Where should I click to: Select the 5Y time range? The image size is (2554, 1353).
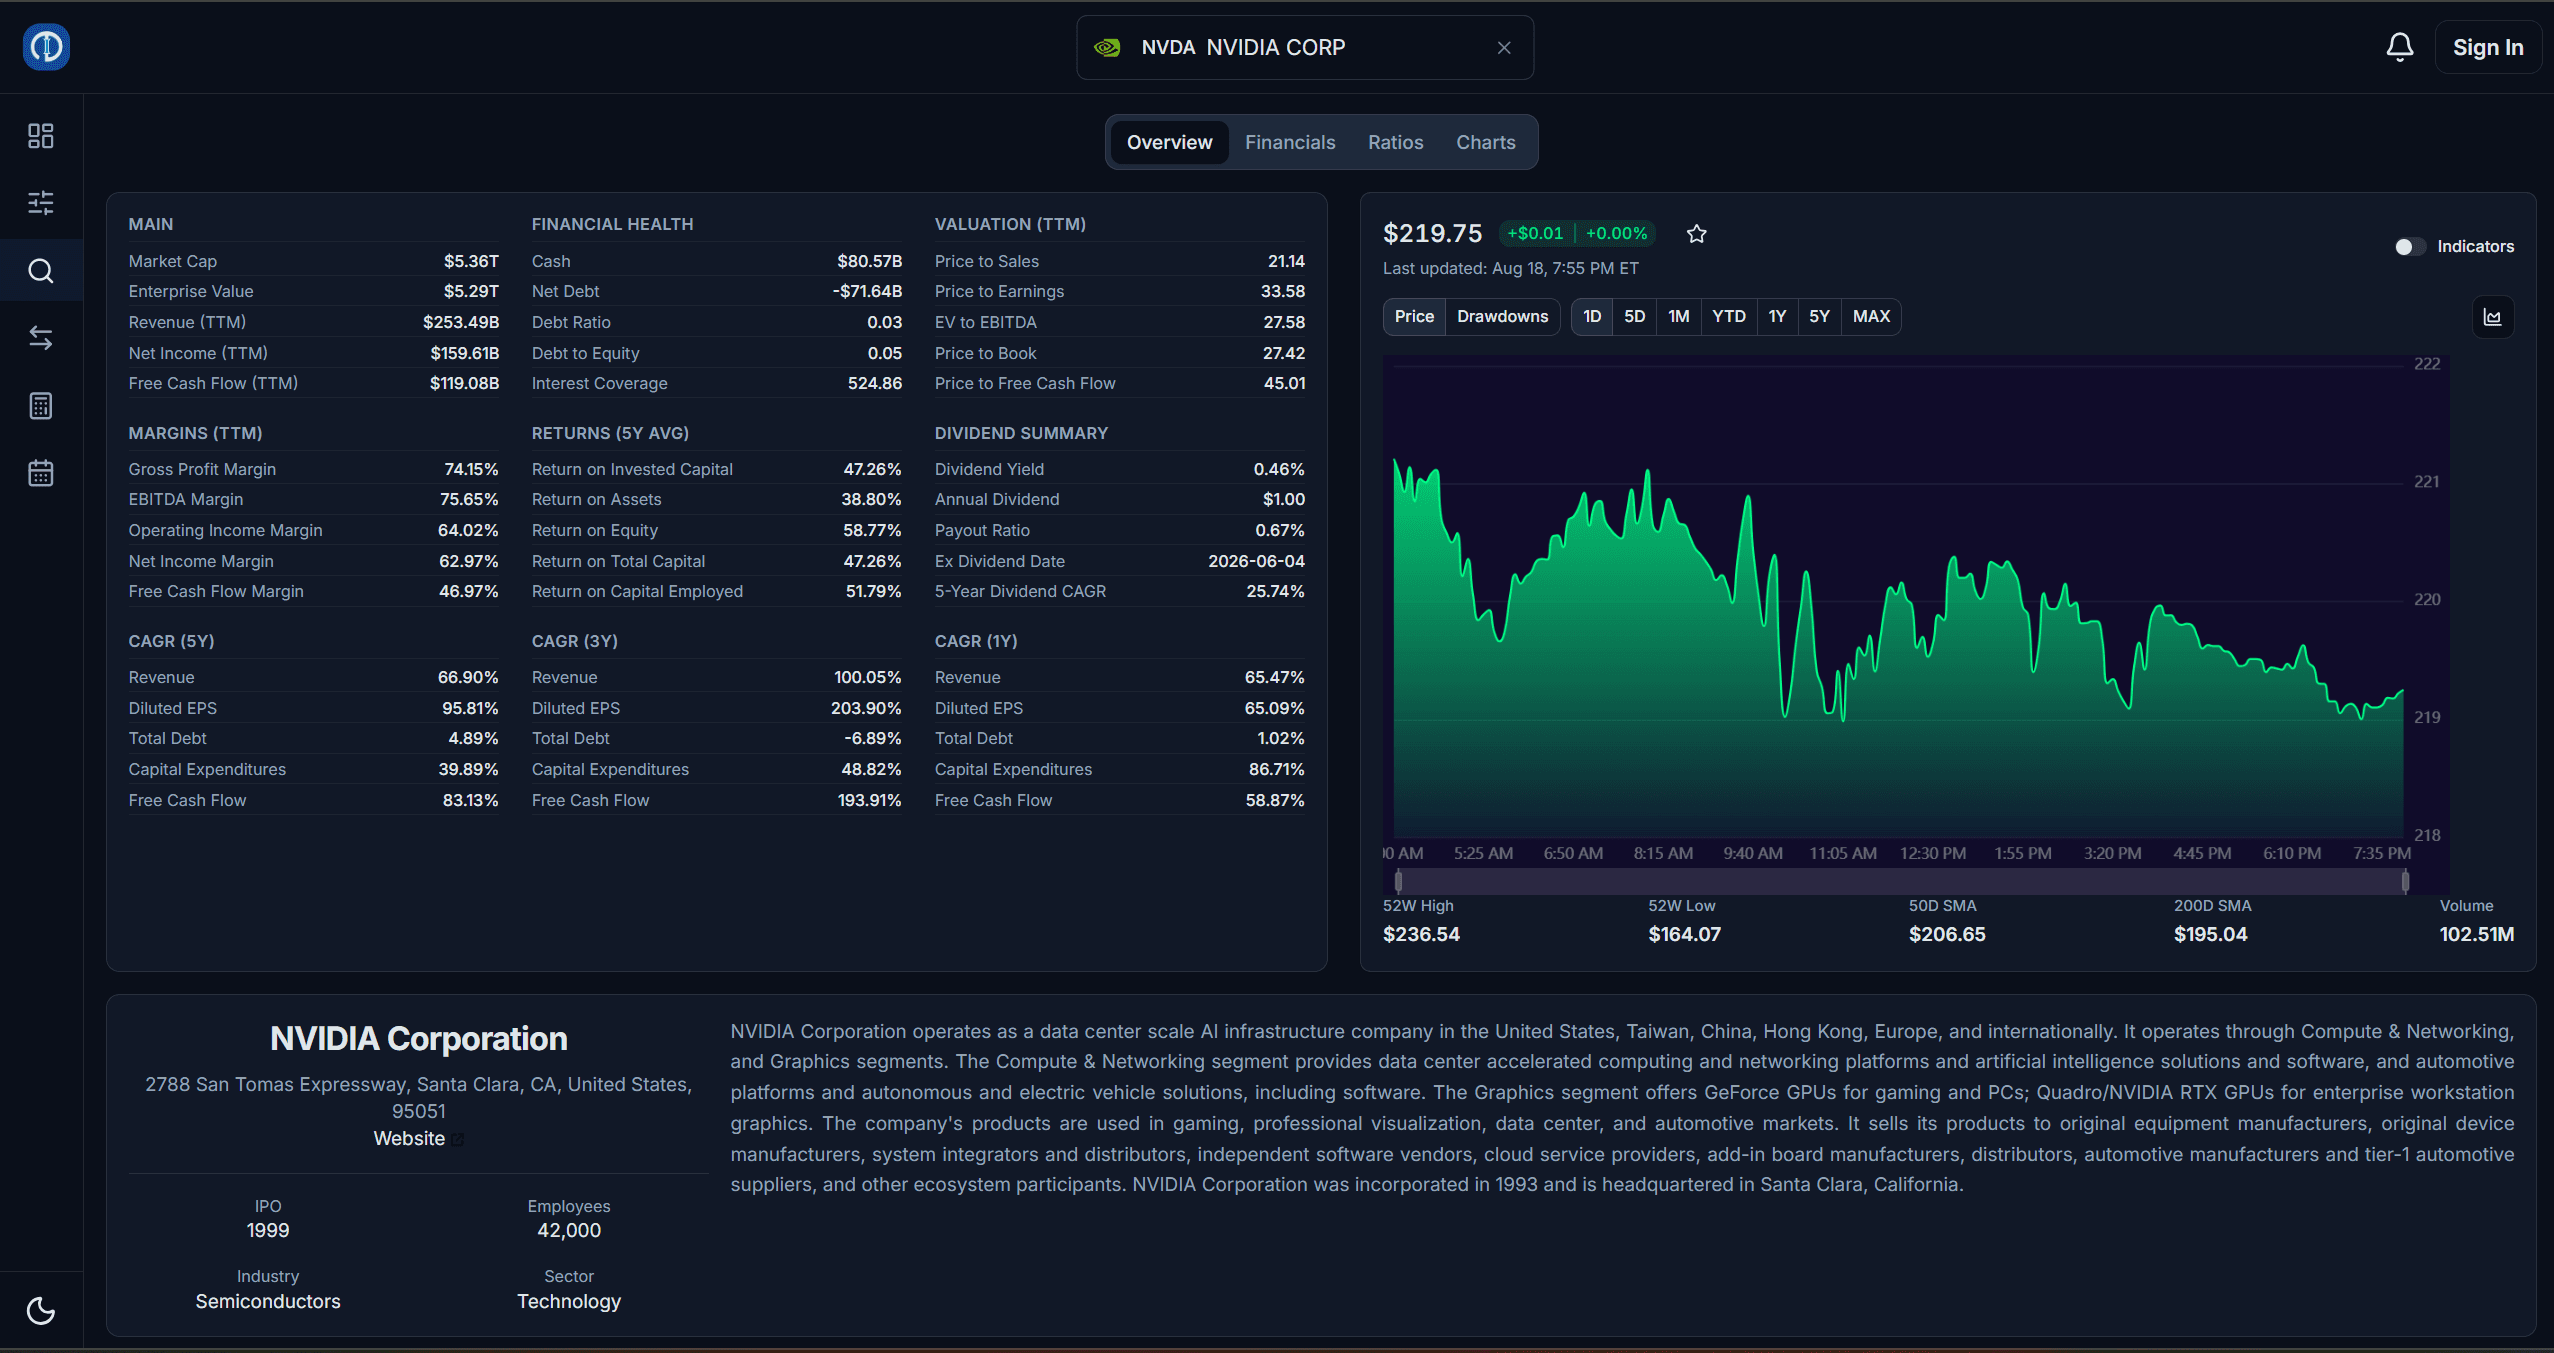(x=1819, y=317)
